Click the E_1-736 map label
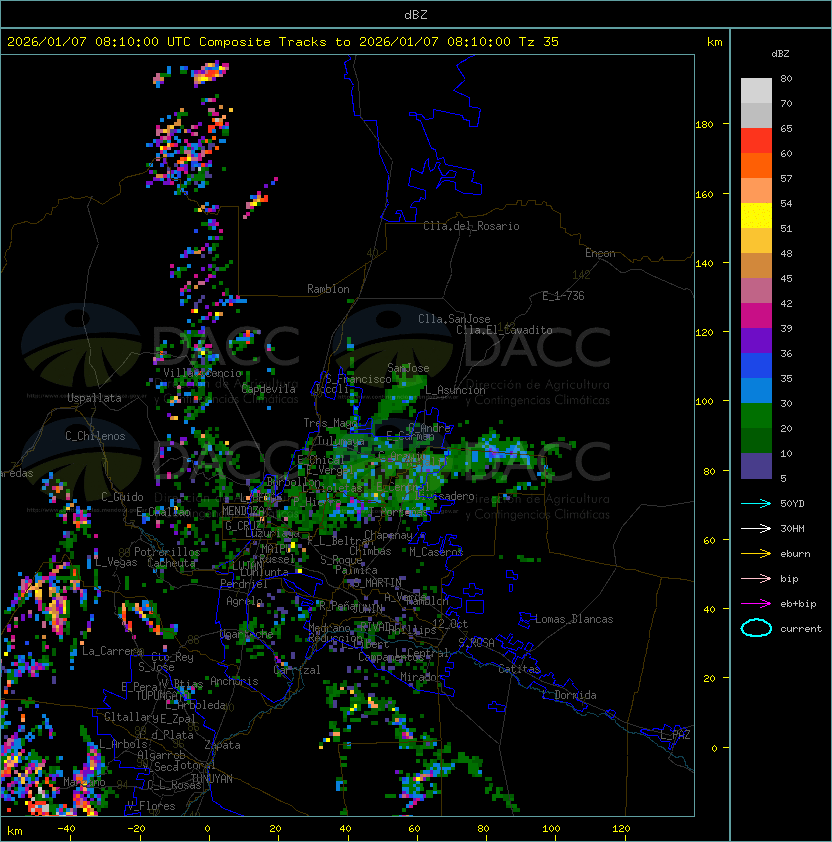The image size is (832, 842). tap(563, 296)
